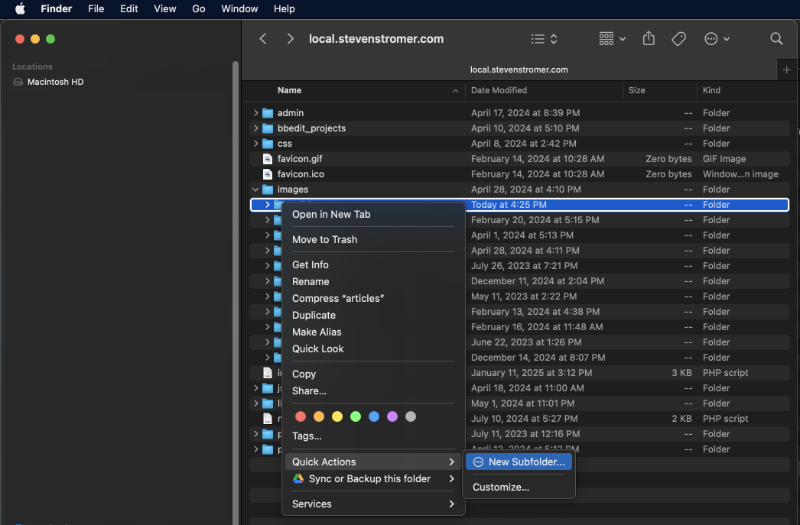Collapse the images folder
The width and height of the screenshot is (800, 525).
pos(256,189)
